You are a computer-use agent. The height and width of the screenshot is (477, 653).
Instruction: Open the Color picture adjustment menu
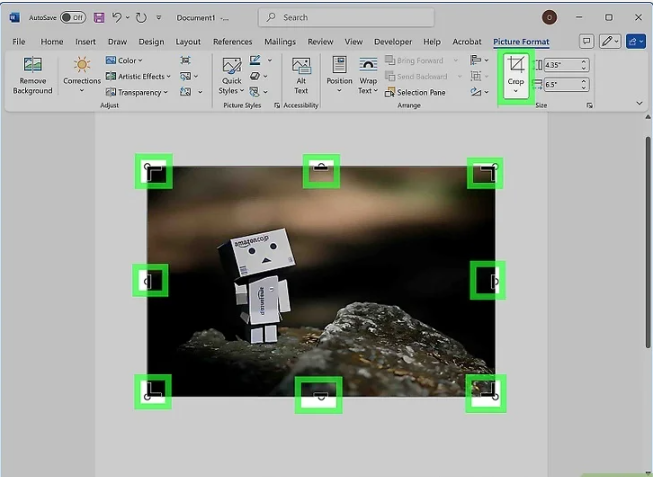[x=124, y=60]
